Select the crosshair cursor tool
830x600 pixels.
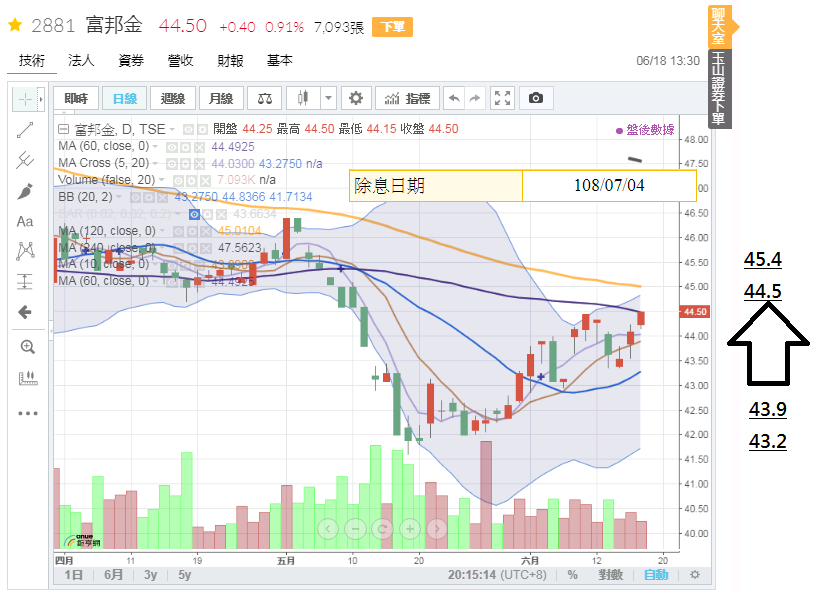click(25, 99)
